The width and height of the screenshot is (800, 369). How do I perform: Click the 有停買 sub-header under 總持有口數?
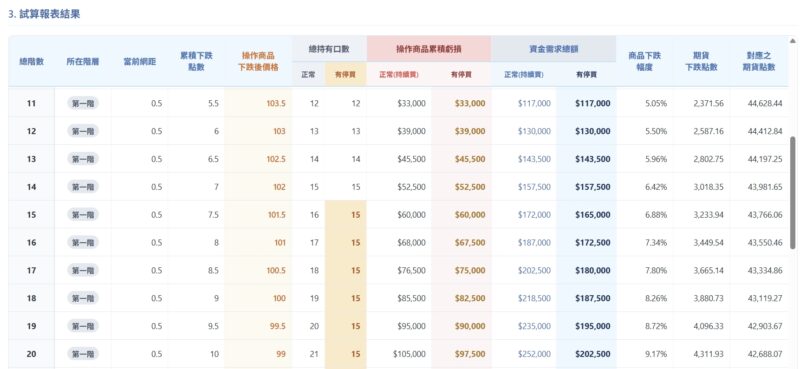click(x=345, y=75)
